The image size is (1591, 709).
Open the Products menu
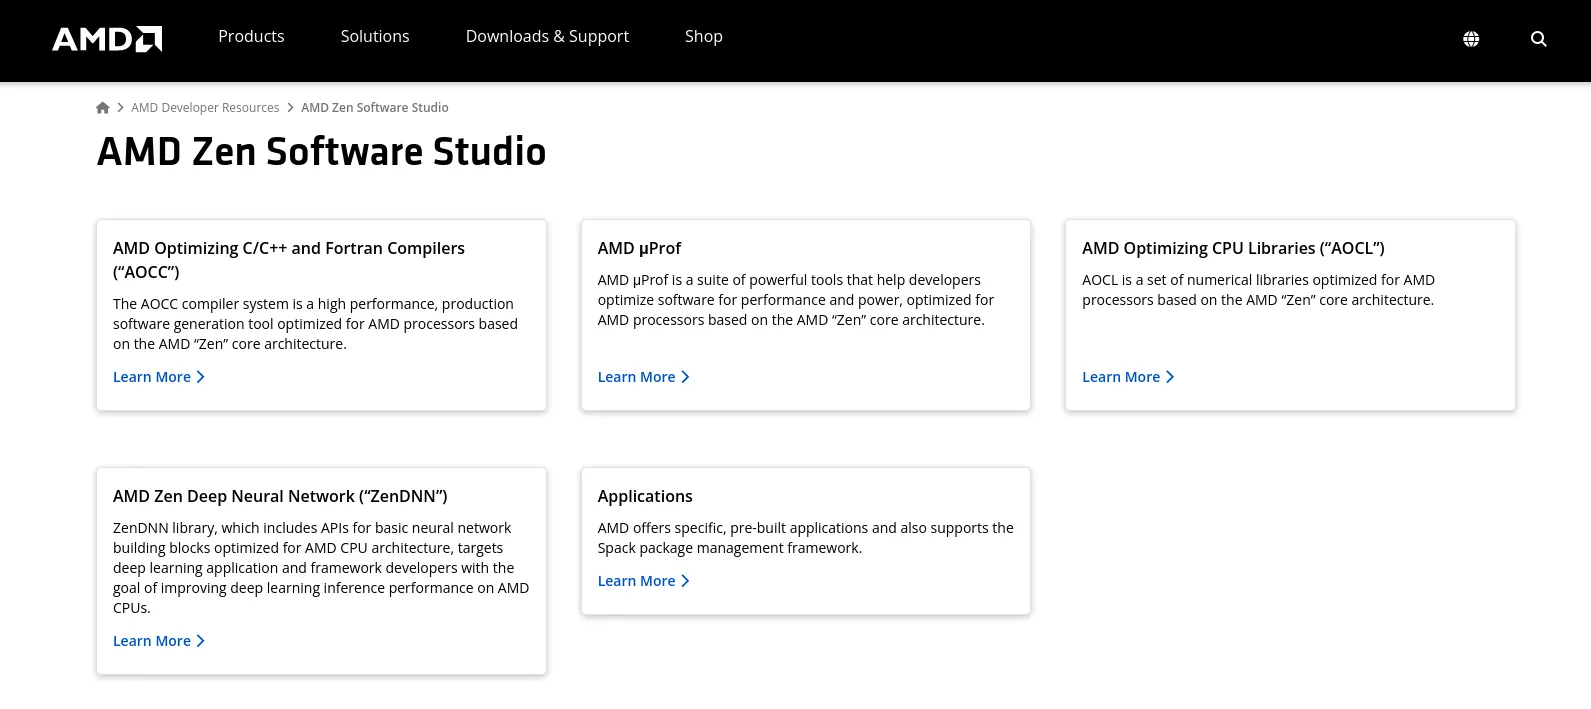pyautogui.click(x=251, y=36)
